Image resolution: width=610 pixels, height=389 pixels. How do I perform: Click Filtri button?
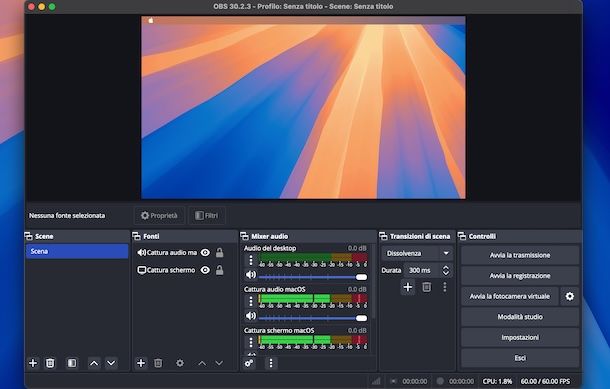207,216
